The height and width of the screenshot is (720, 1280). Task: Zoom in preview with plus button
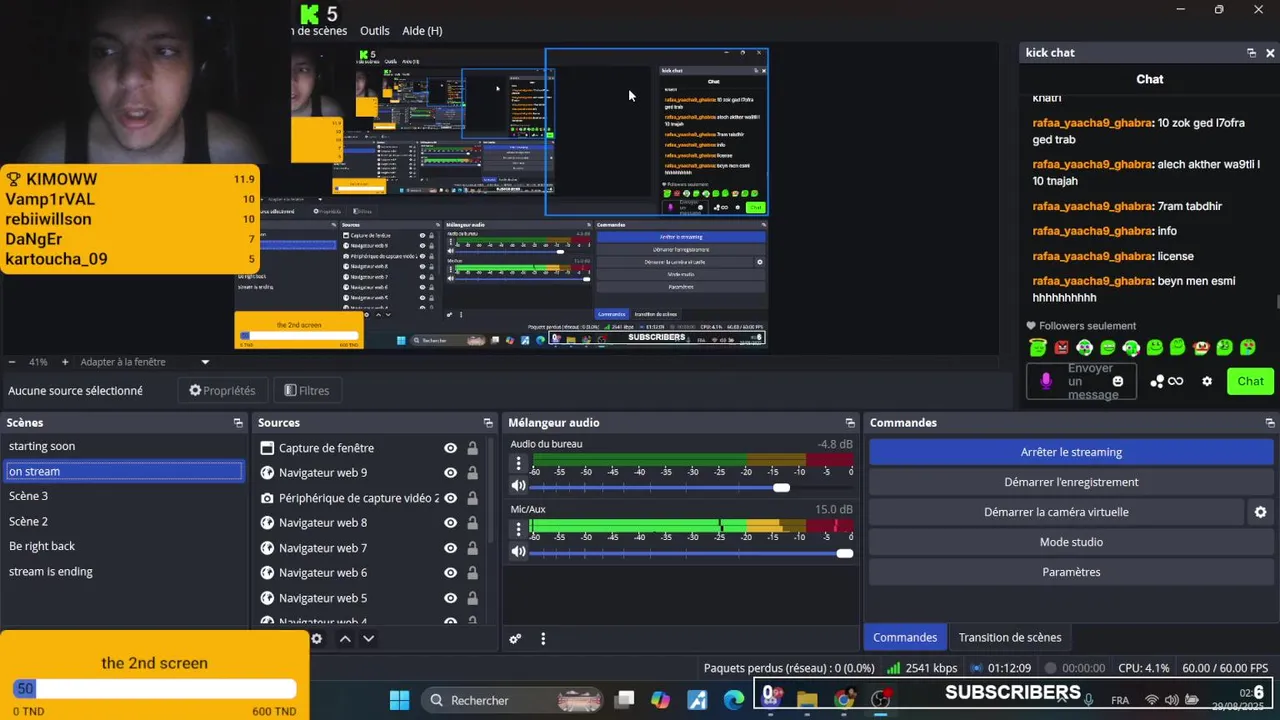click(65, 362)
